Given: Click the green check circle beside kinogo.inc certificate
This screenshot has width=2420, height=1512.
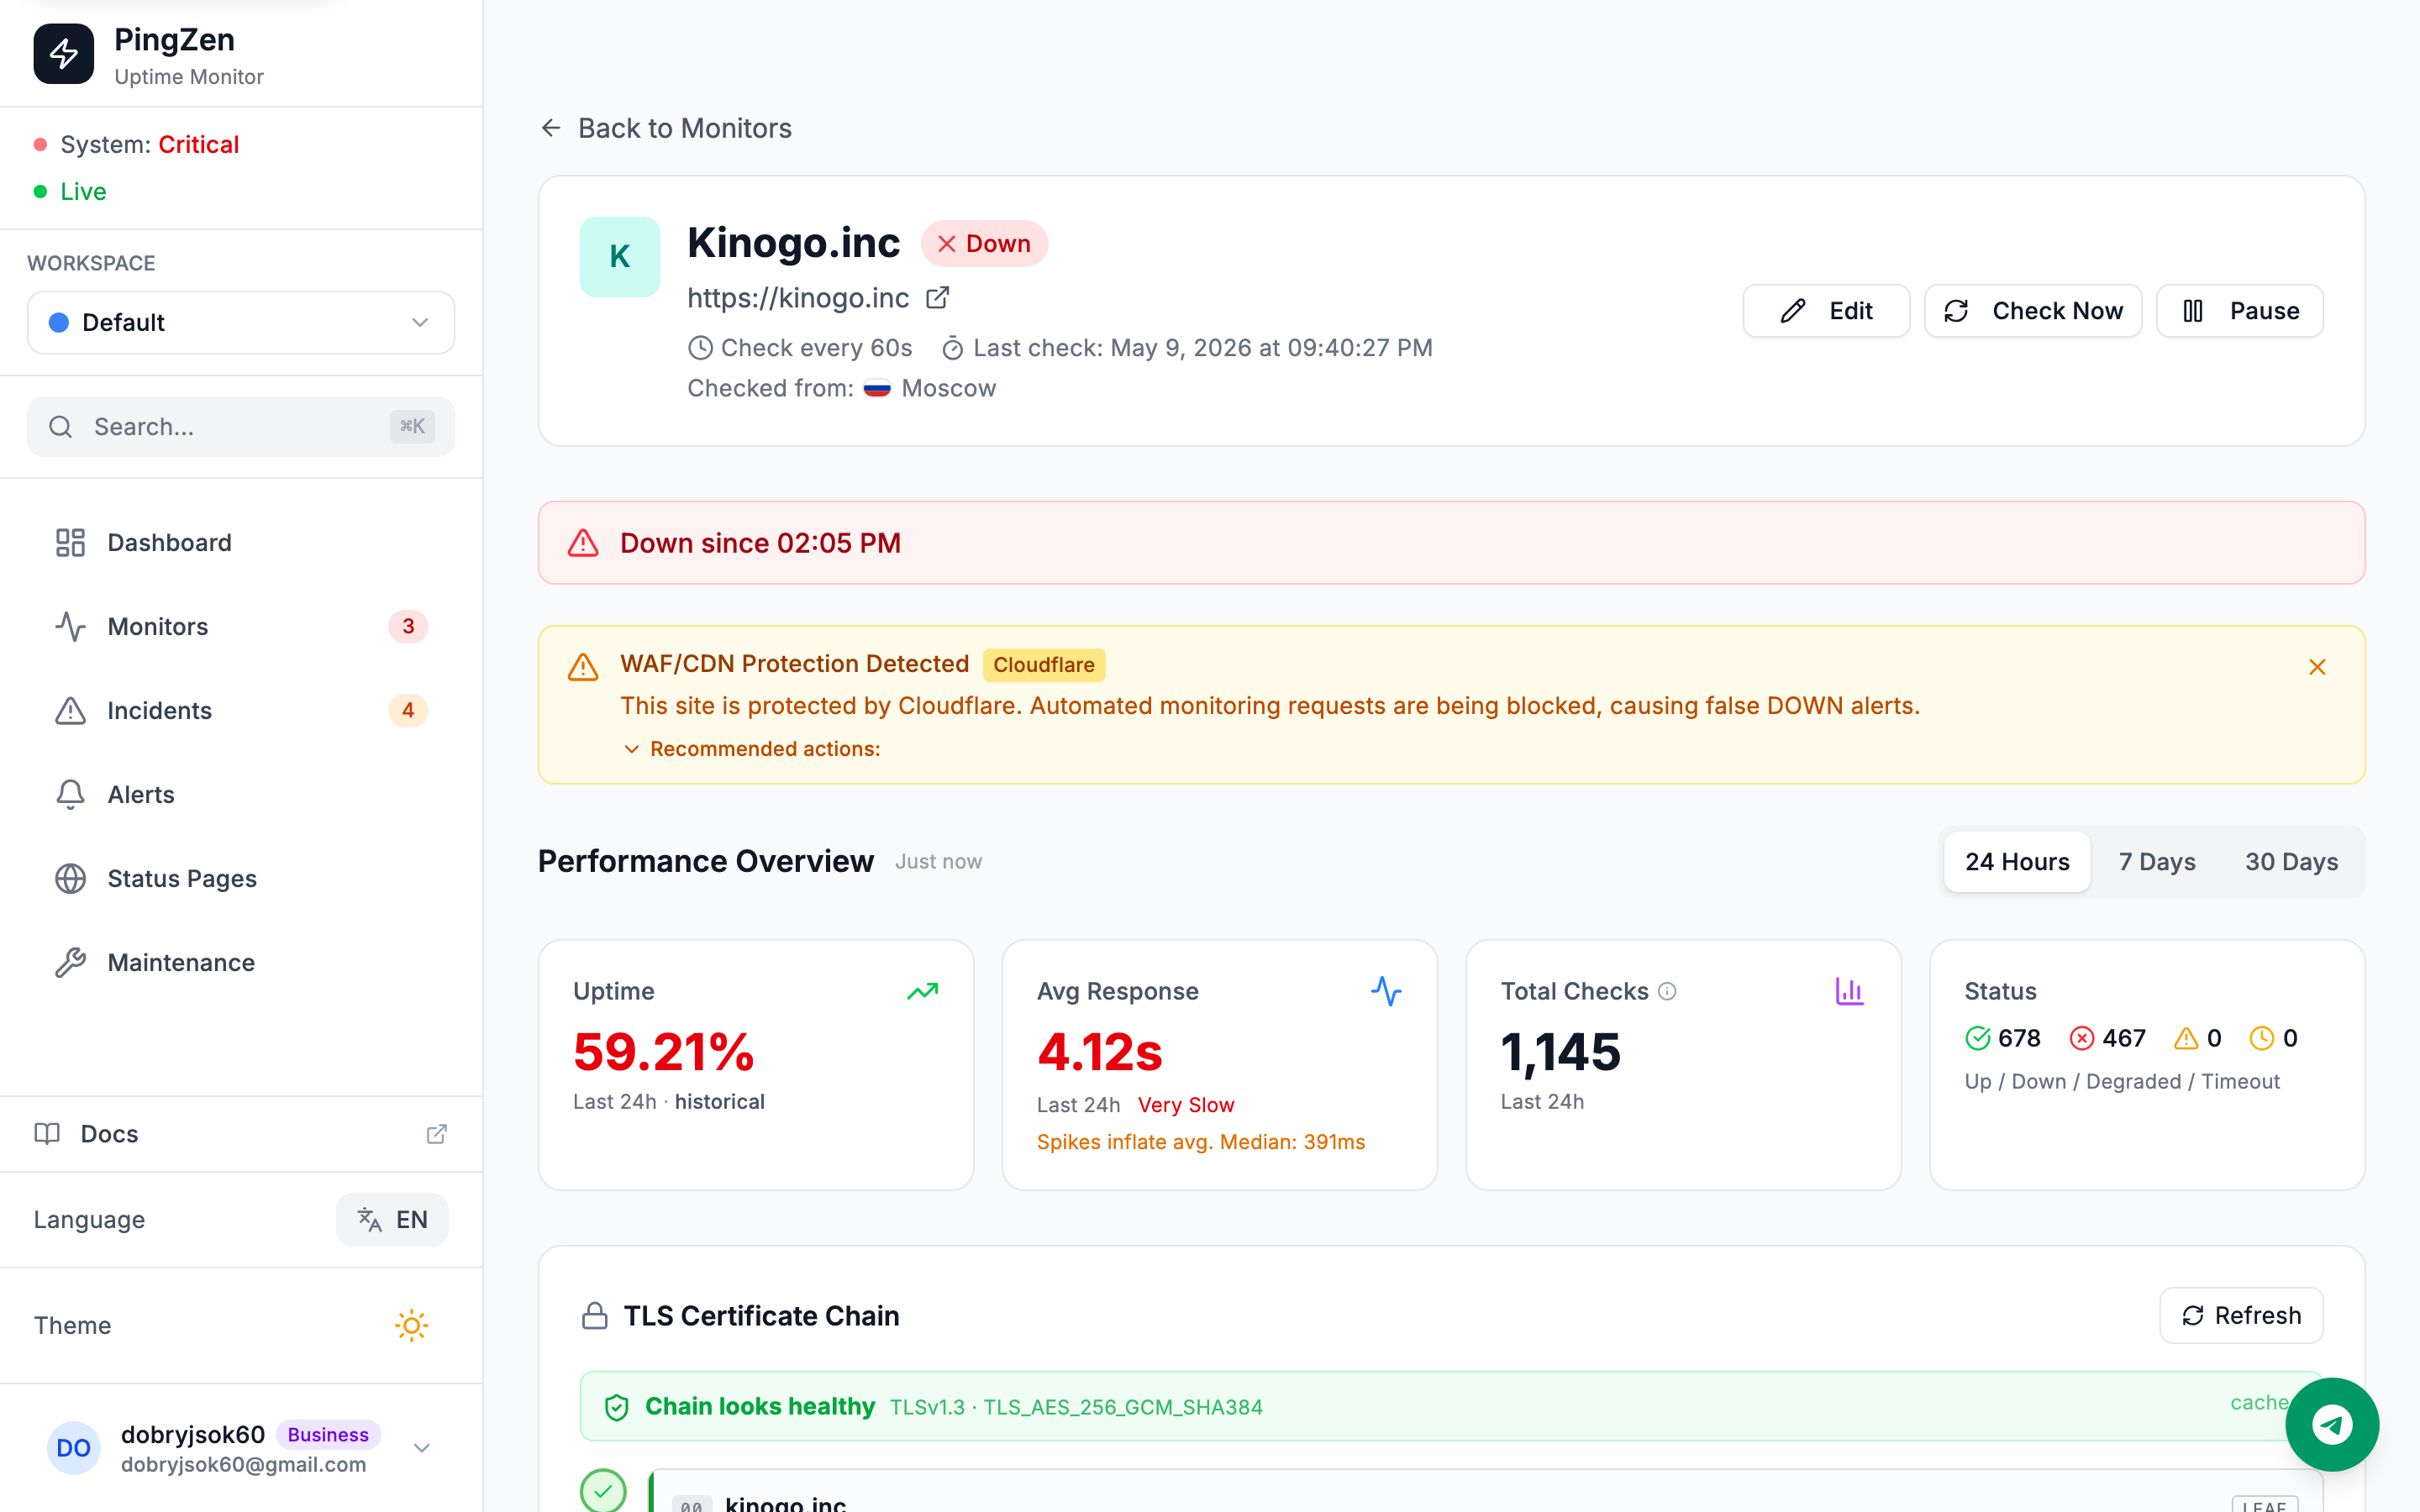Looking at the screenshot, I should (x=603, y=1491).
